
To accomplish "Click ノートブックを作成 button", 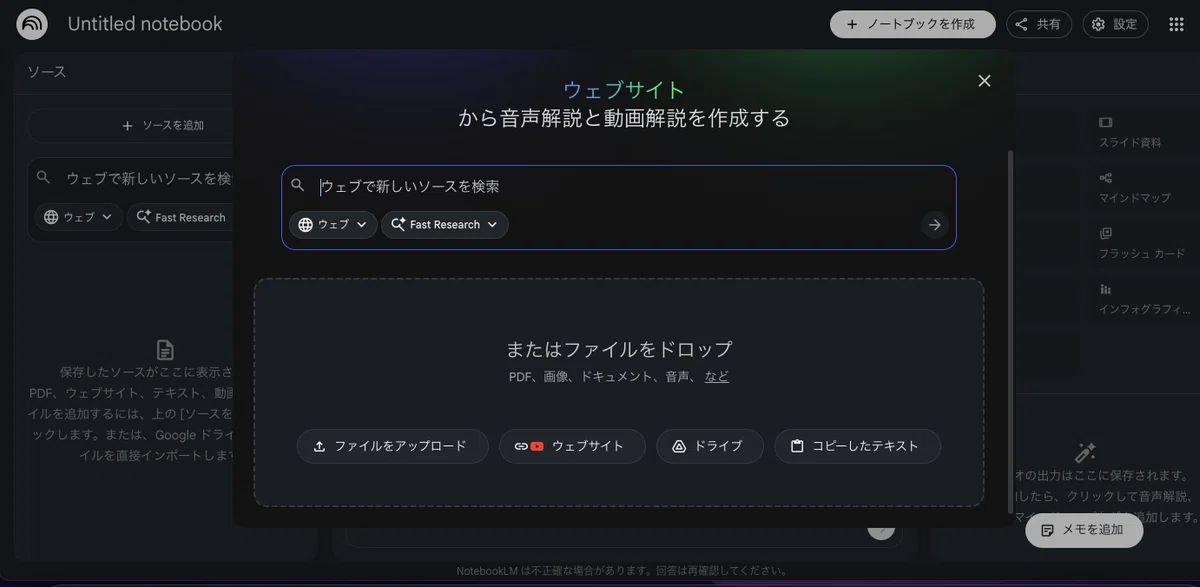I will click(912, 24).
